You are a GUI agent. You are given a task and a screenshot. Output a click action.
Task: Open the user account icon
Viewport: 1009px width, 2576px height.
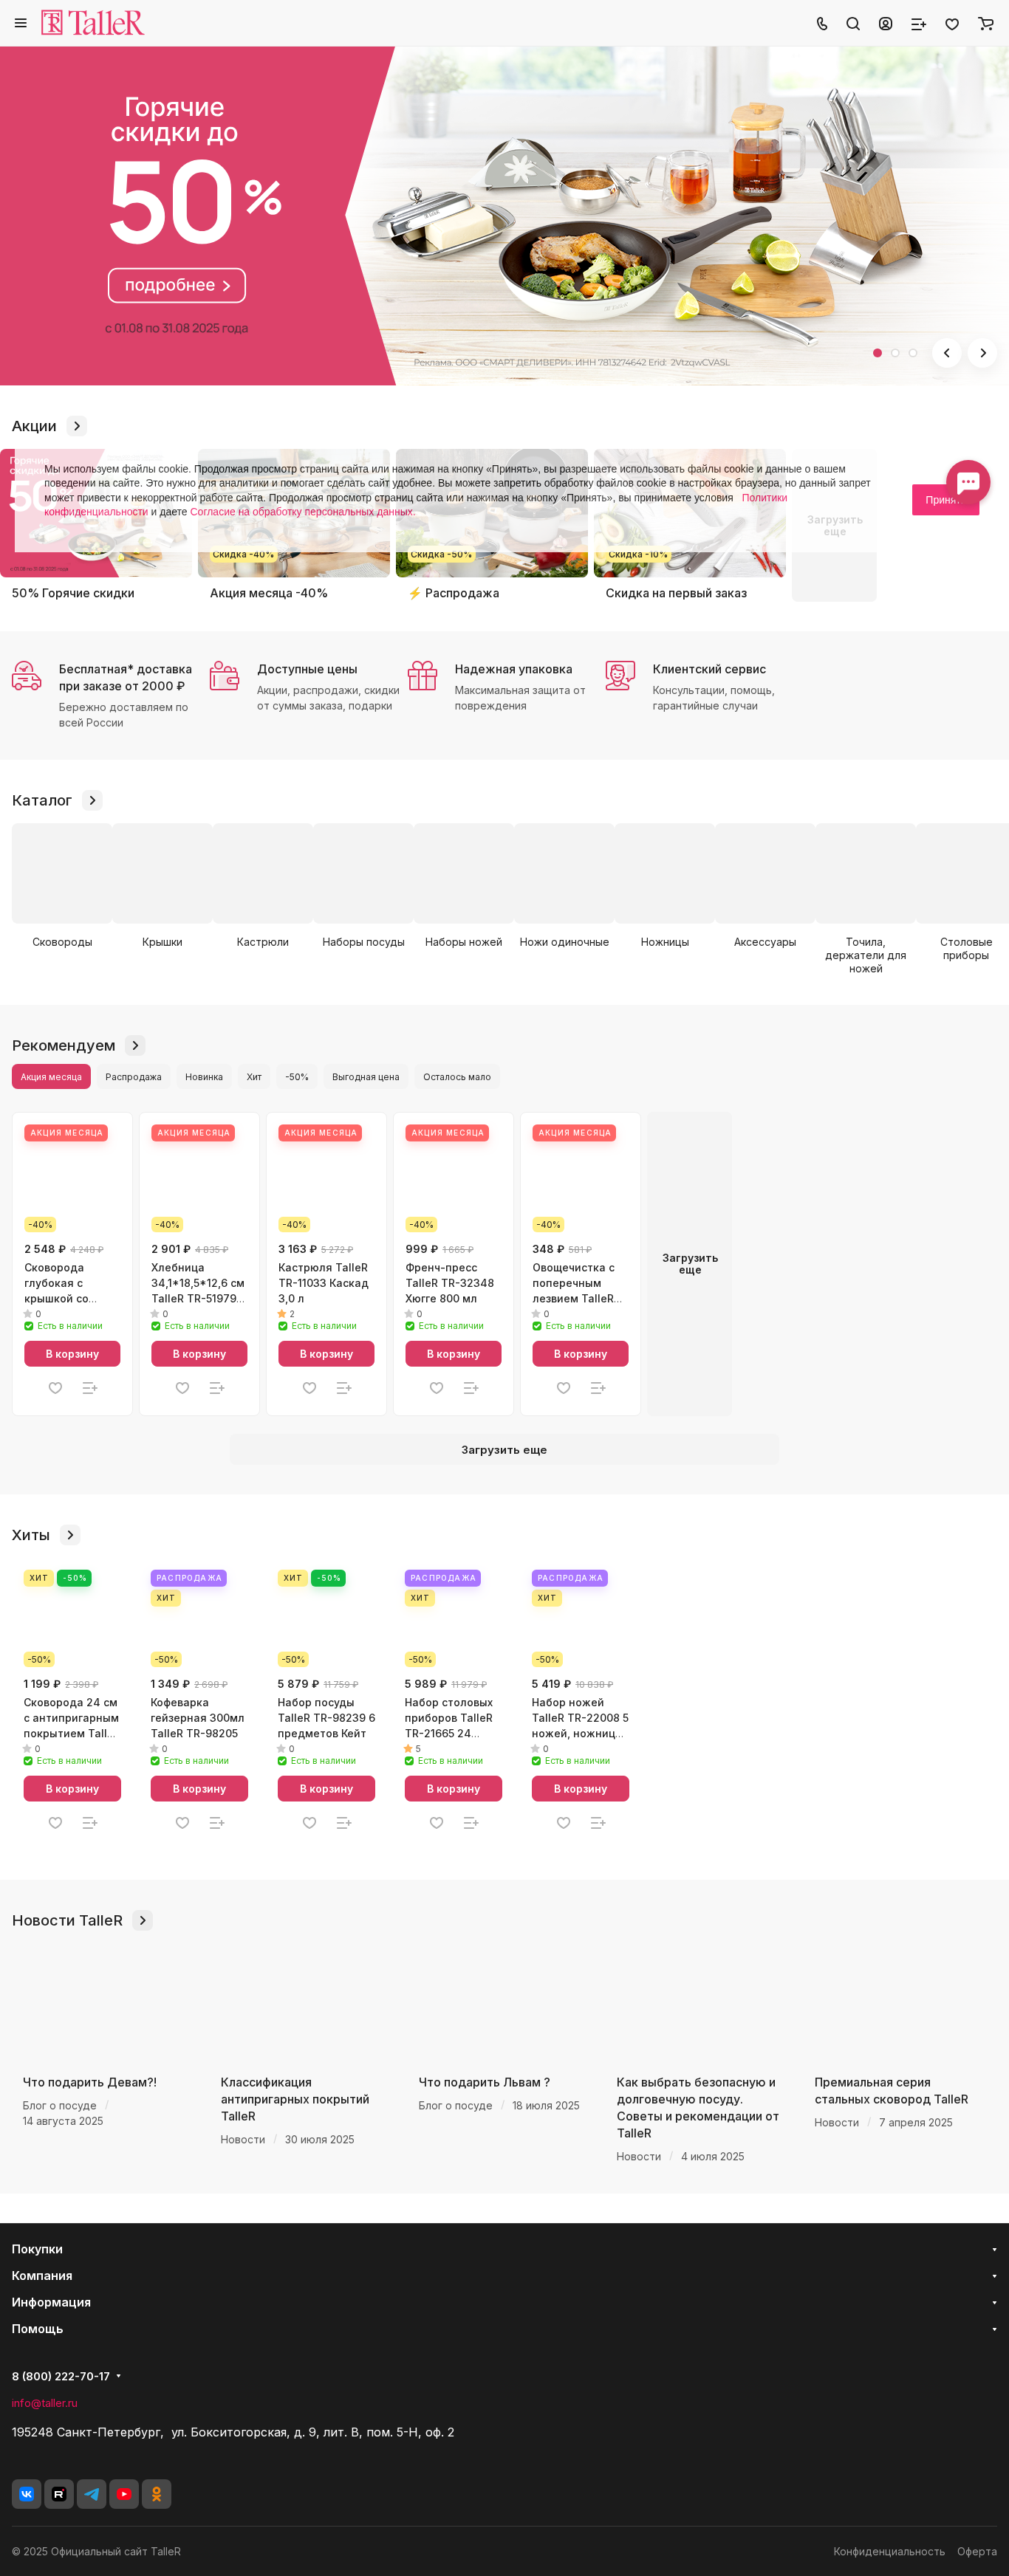(x=886, y=24)
